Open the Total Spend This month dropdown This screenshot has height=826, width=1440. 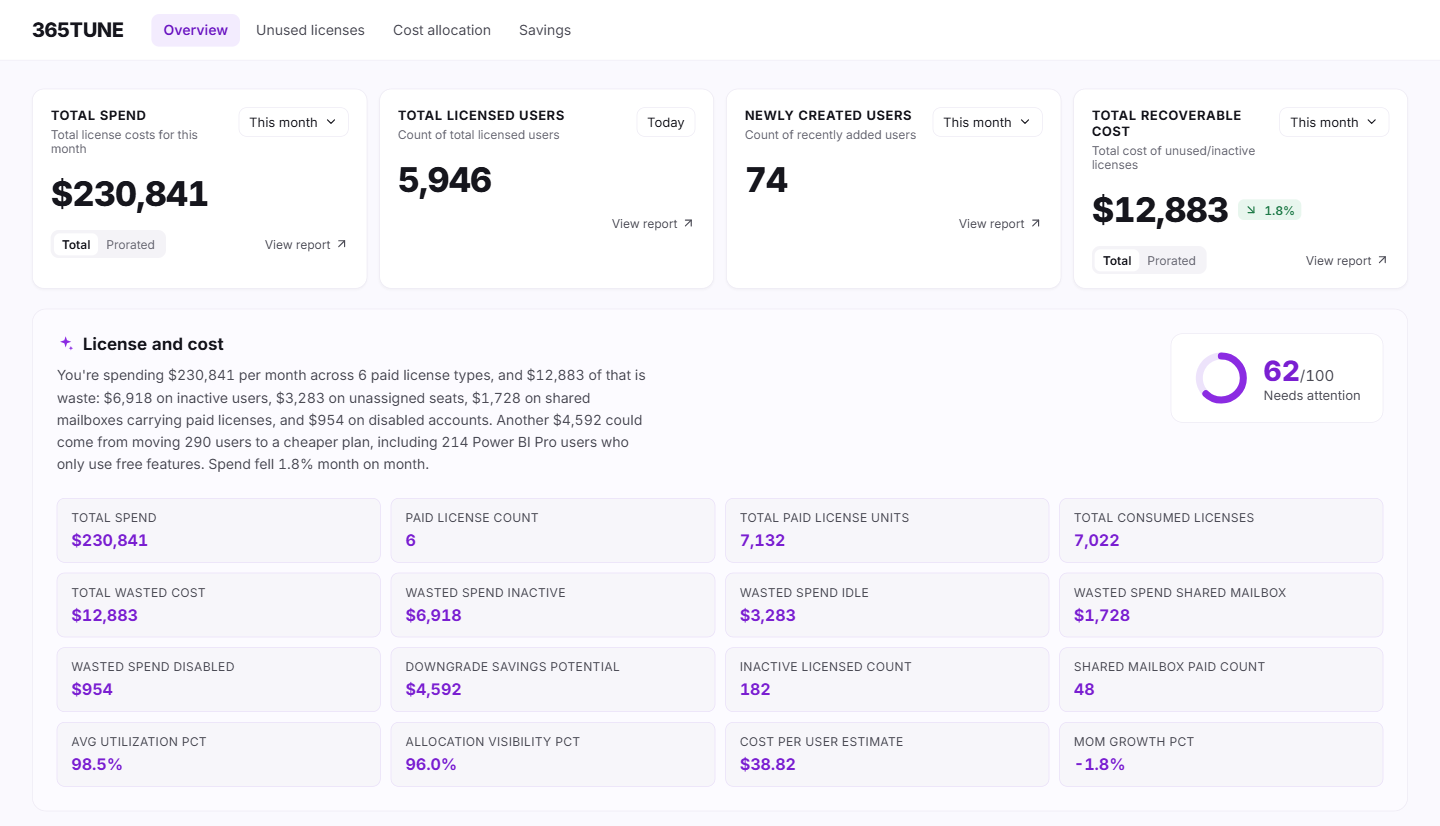tap(293, 122)
